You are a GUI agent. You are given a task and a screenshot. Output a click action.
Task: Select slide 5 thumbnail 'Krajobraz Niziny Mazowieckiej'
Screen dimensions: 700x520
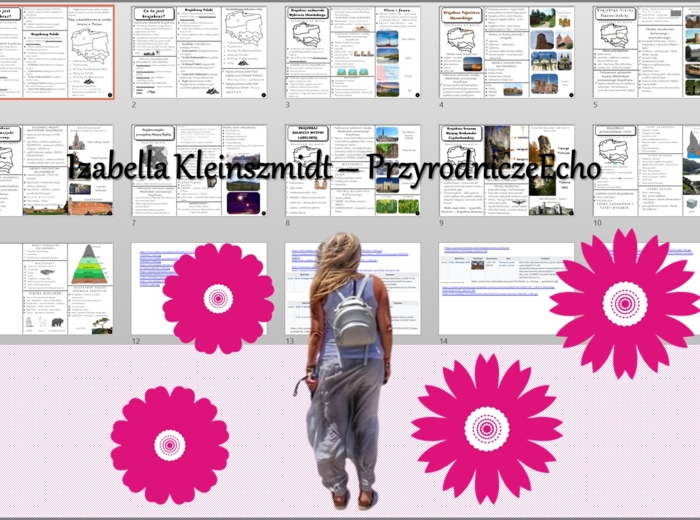[x=646, y=52]
